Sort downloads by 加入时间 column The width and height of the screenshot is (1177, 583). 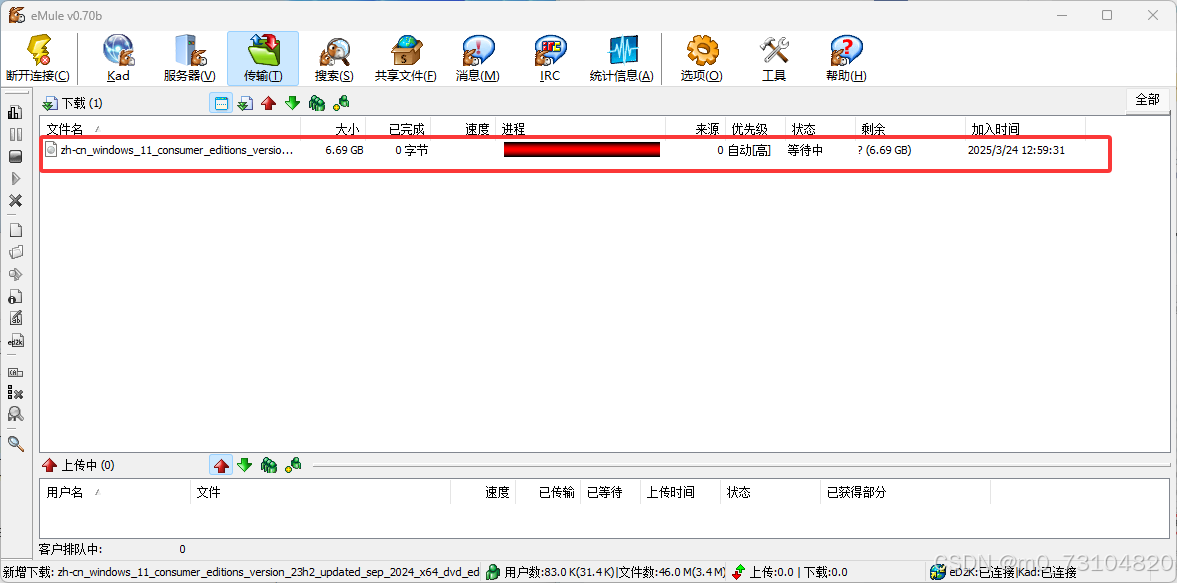(x=1025, y=129)
